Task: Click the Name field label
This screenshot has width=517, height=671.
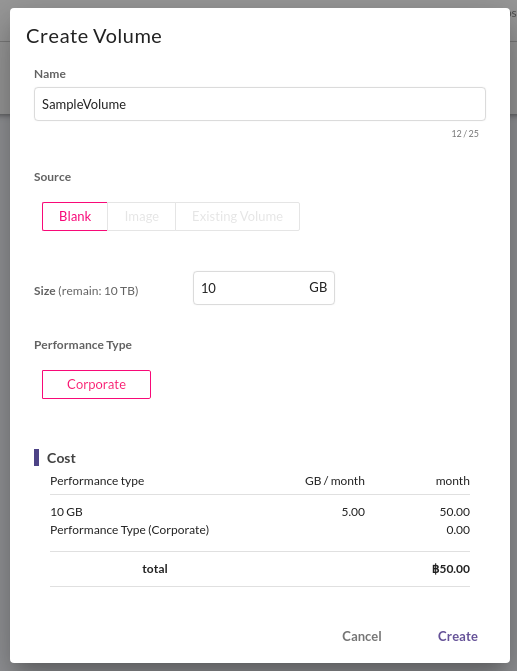Action: pyautogui.click(x=50, y=74)
